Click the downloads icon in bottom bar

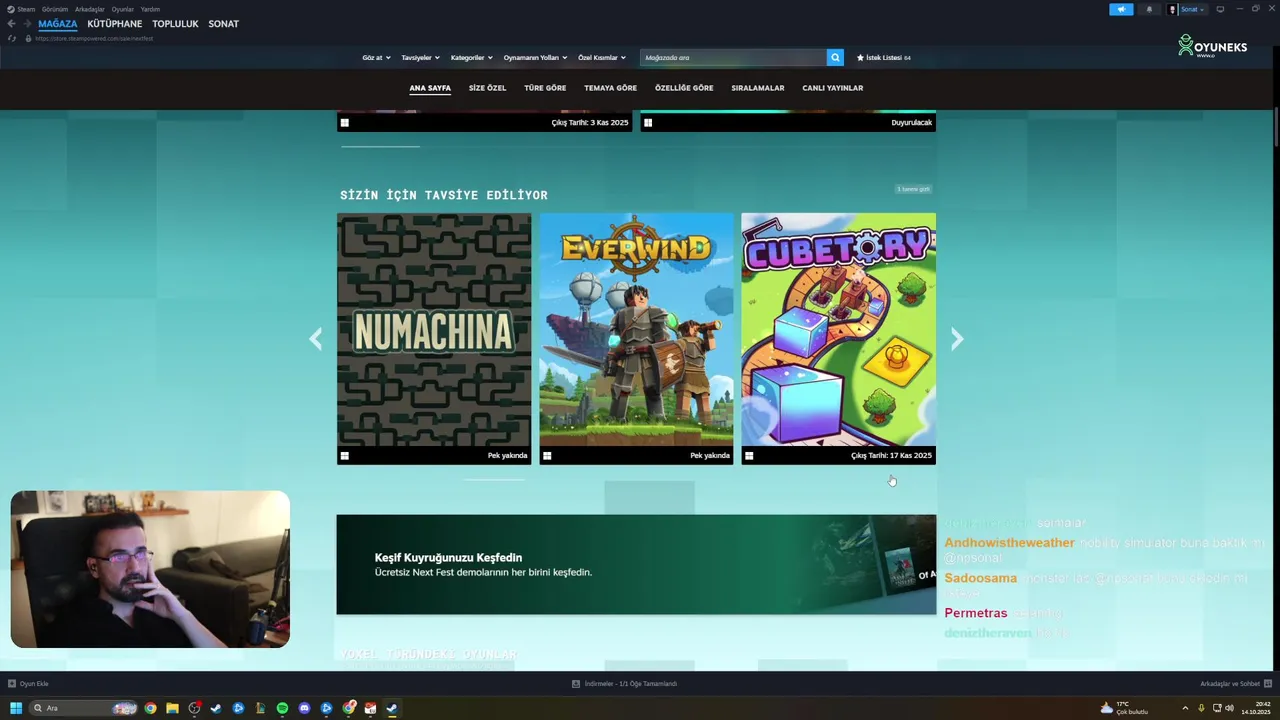576,684
